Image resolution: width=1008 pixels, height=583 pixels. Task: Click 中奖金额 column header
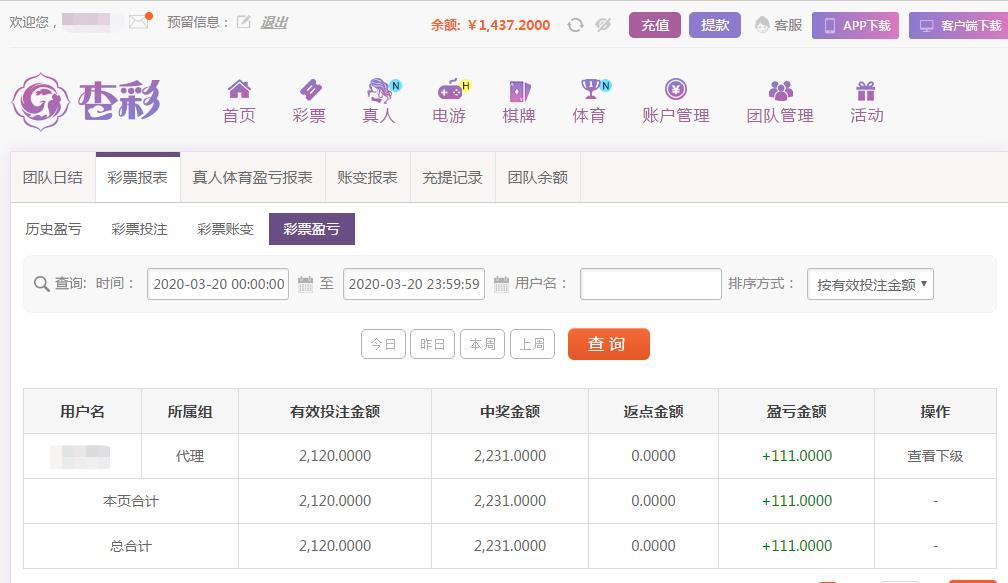point(510,411)
